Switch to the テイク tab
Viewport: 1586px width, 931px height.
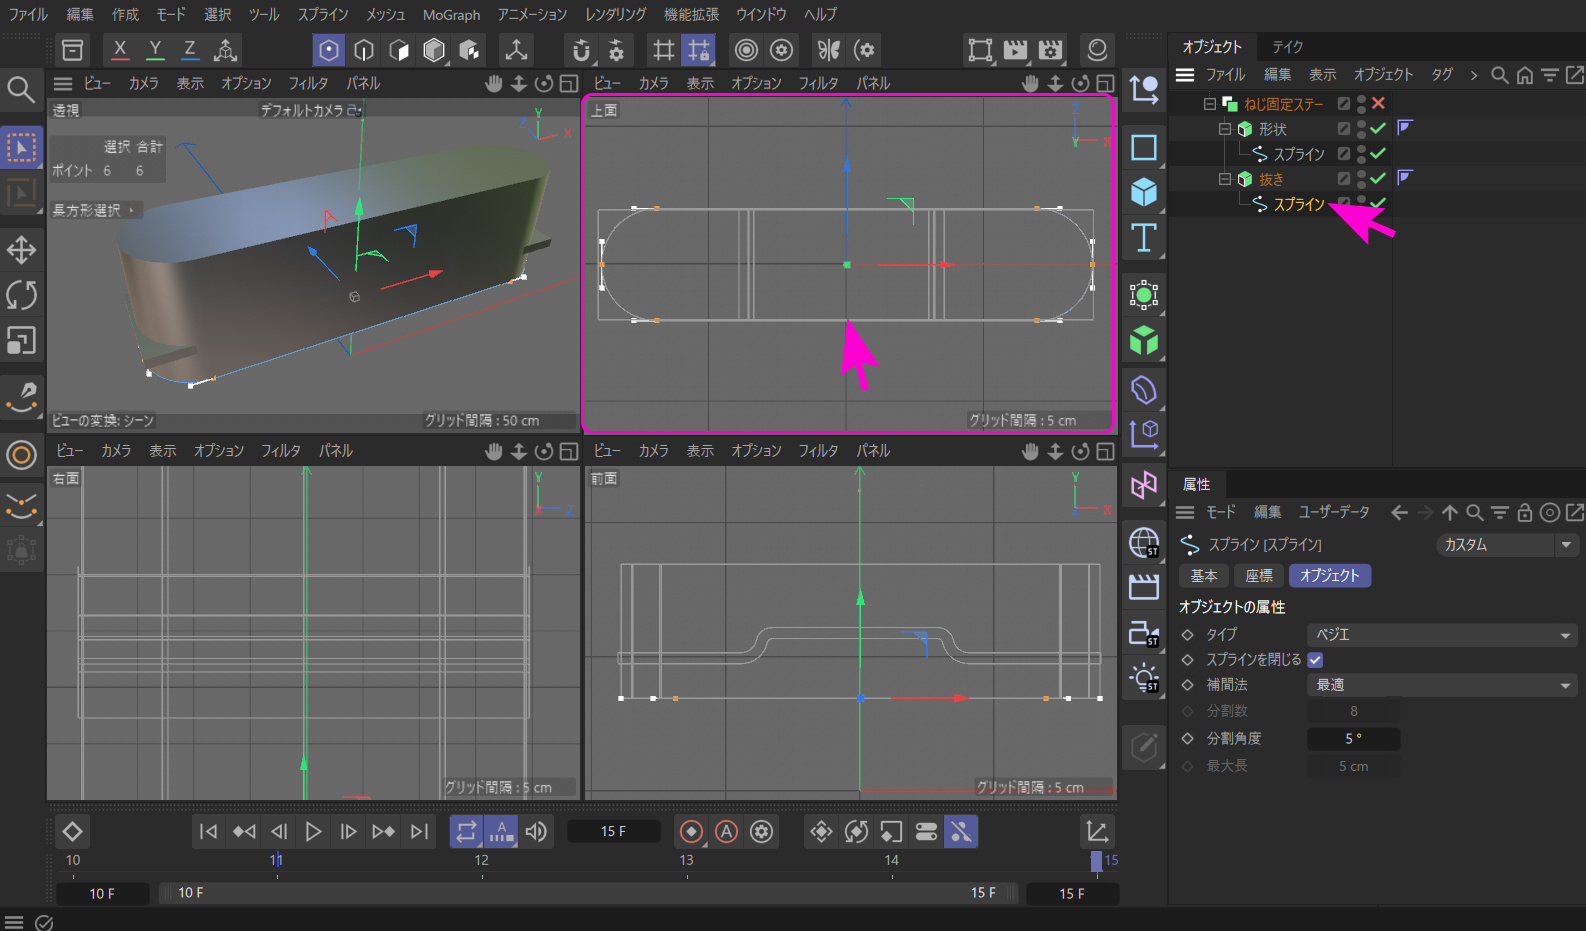click(x=1287, y=47)
